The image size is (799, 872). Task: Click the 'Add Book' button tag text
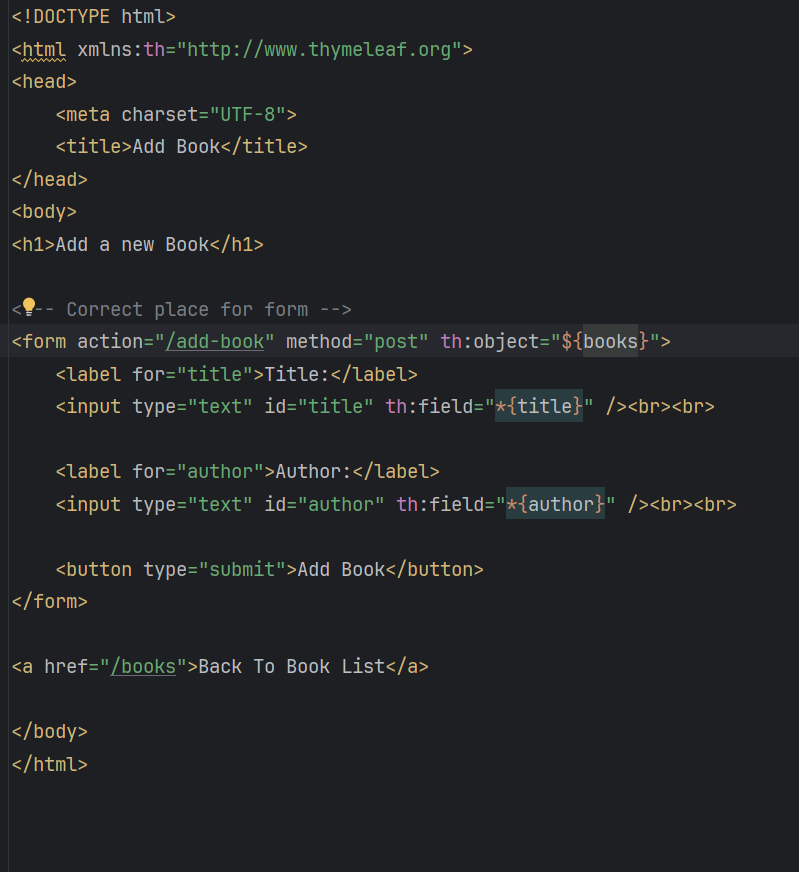click(341, 569)
